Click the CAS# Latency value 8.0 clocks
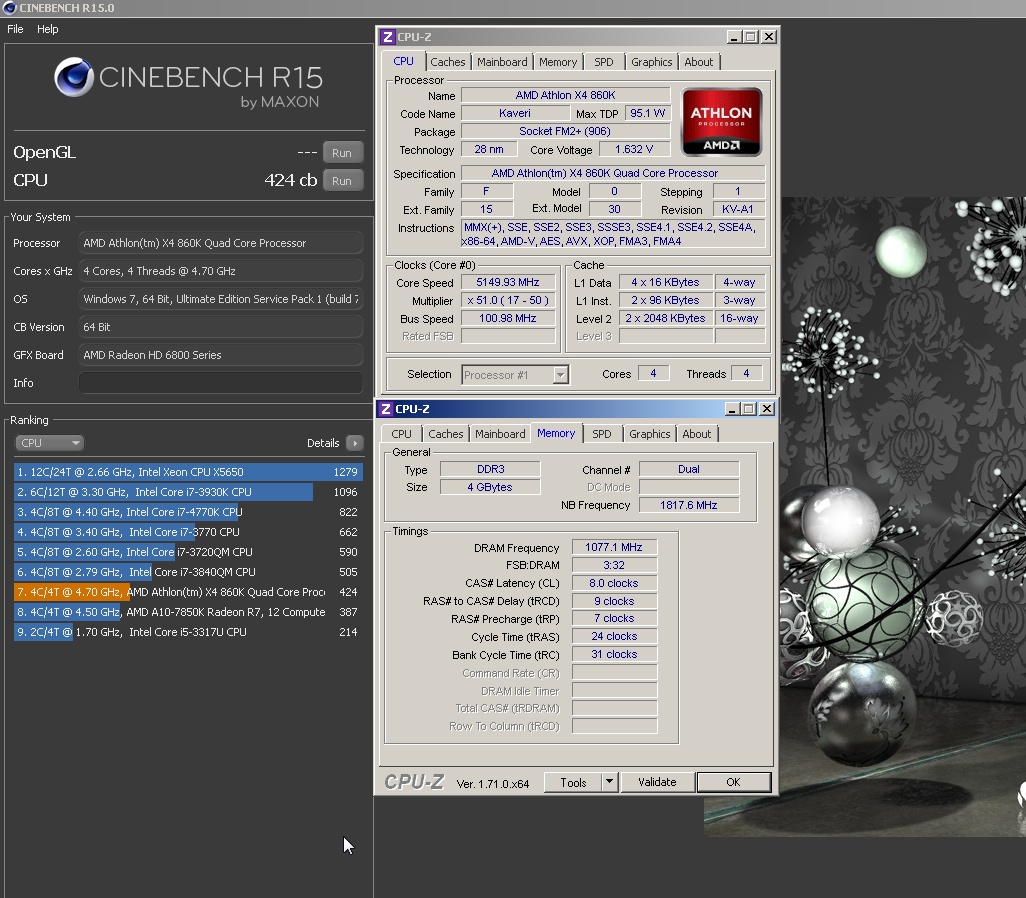The height and width of the screenshot is (898, 1026). 614,583
